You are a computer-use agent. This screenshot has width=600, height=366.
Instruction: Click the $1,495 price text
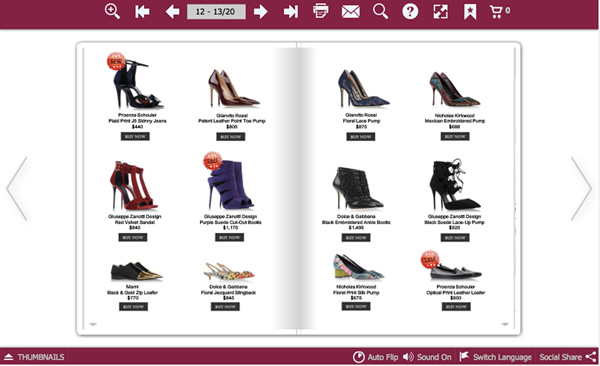click(x=356, y=228)
